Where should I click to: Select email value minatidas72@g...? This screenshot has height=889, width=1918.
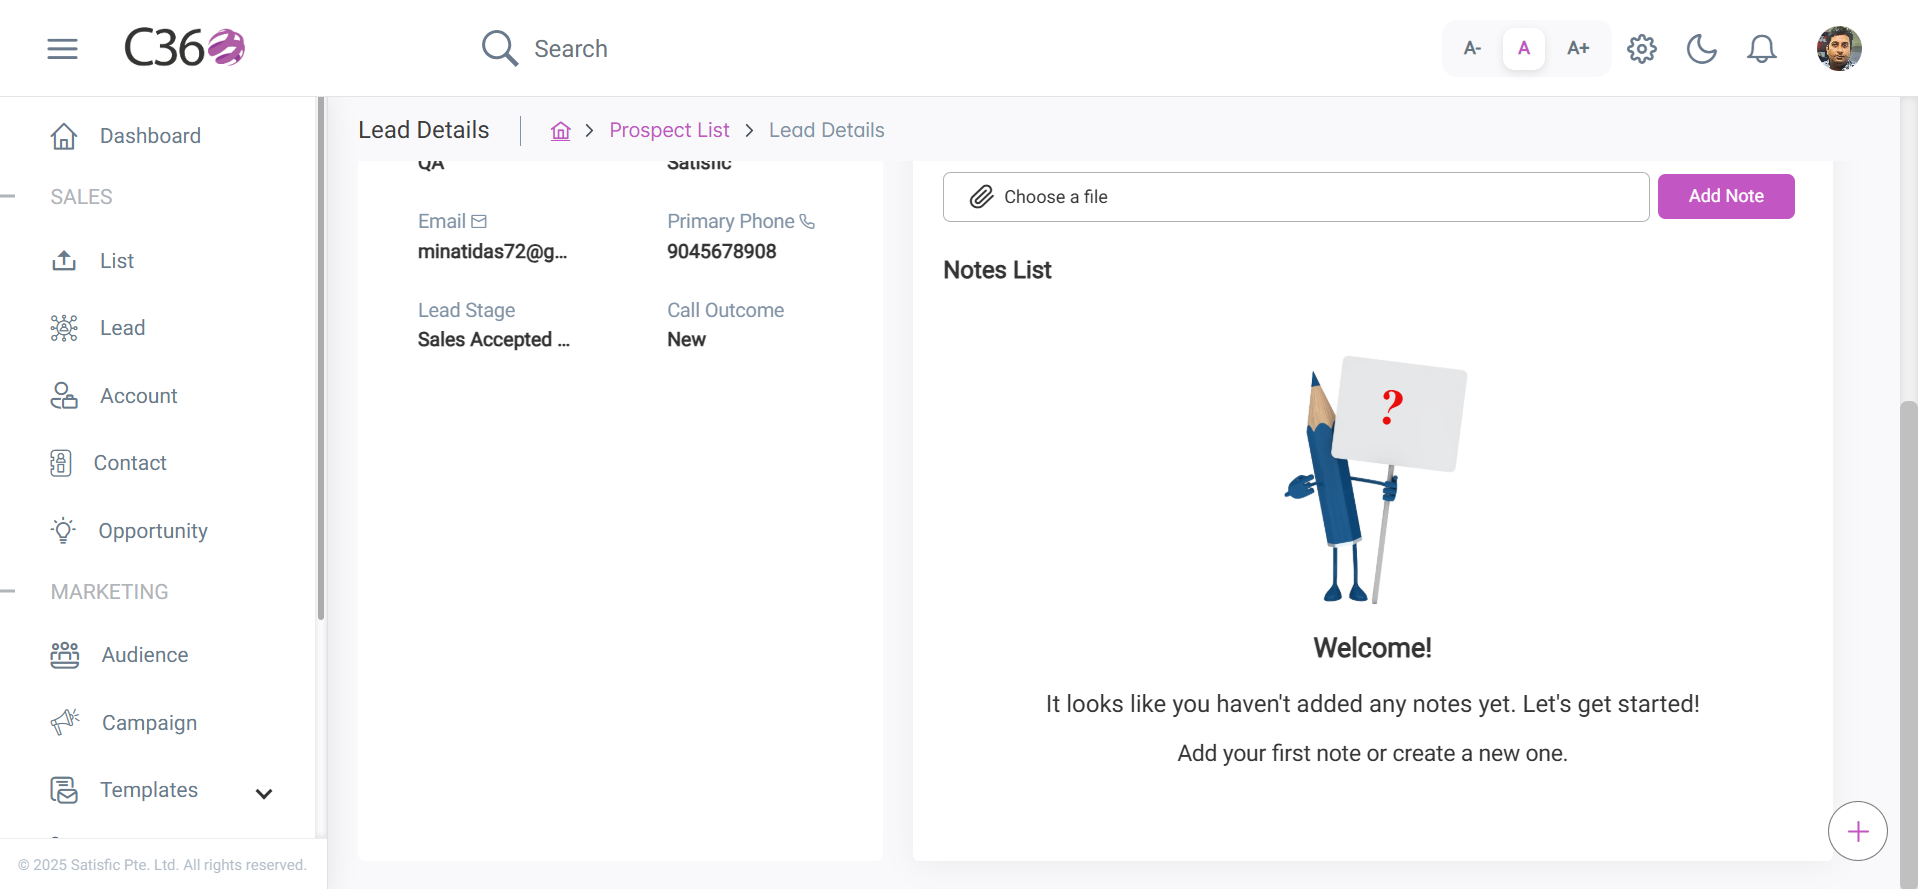coord(492,252)
